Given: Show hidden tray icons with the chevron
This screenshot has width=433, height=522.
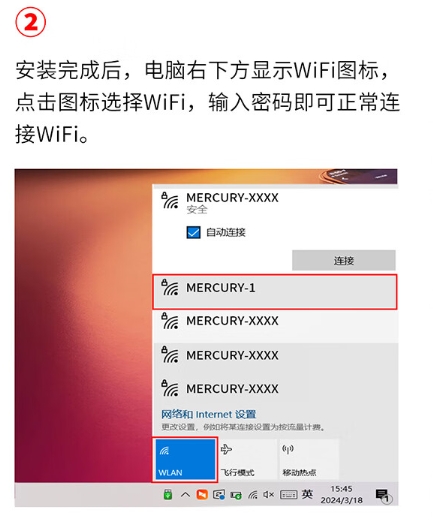Looking at the screenshot, I should [x=185, y=495].
